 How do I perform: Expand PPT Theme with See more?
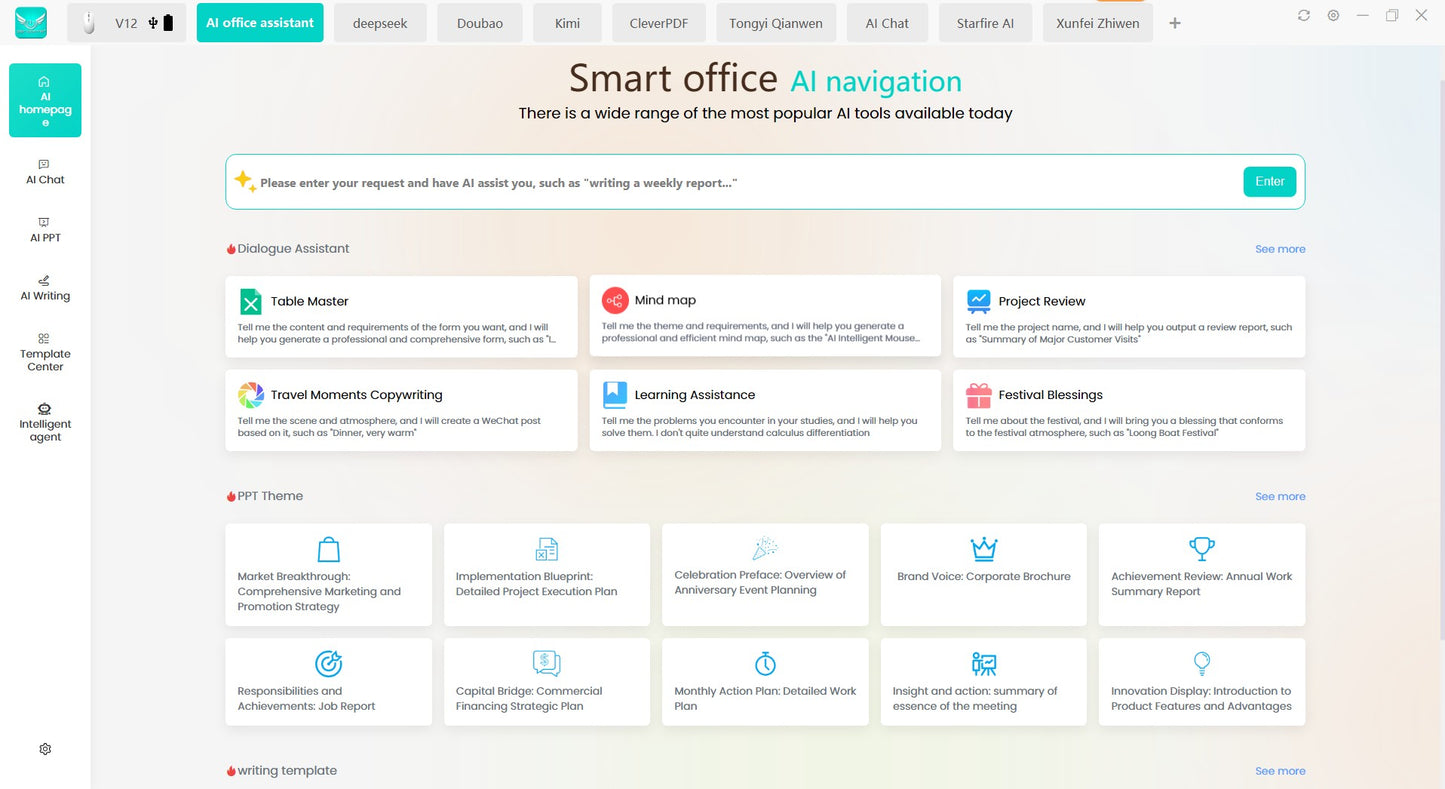pyautogui.click(x=1280, y=496)
